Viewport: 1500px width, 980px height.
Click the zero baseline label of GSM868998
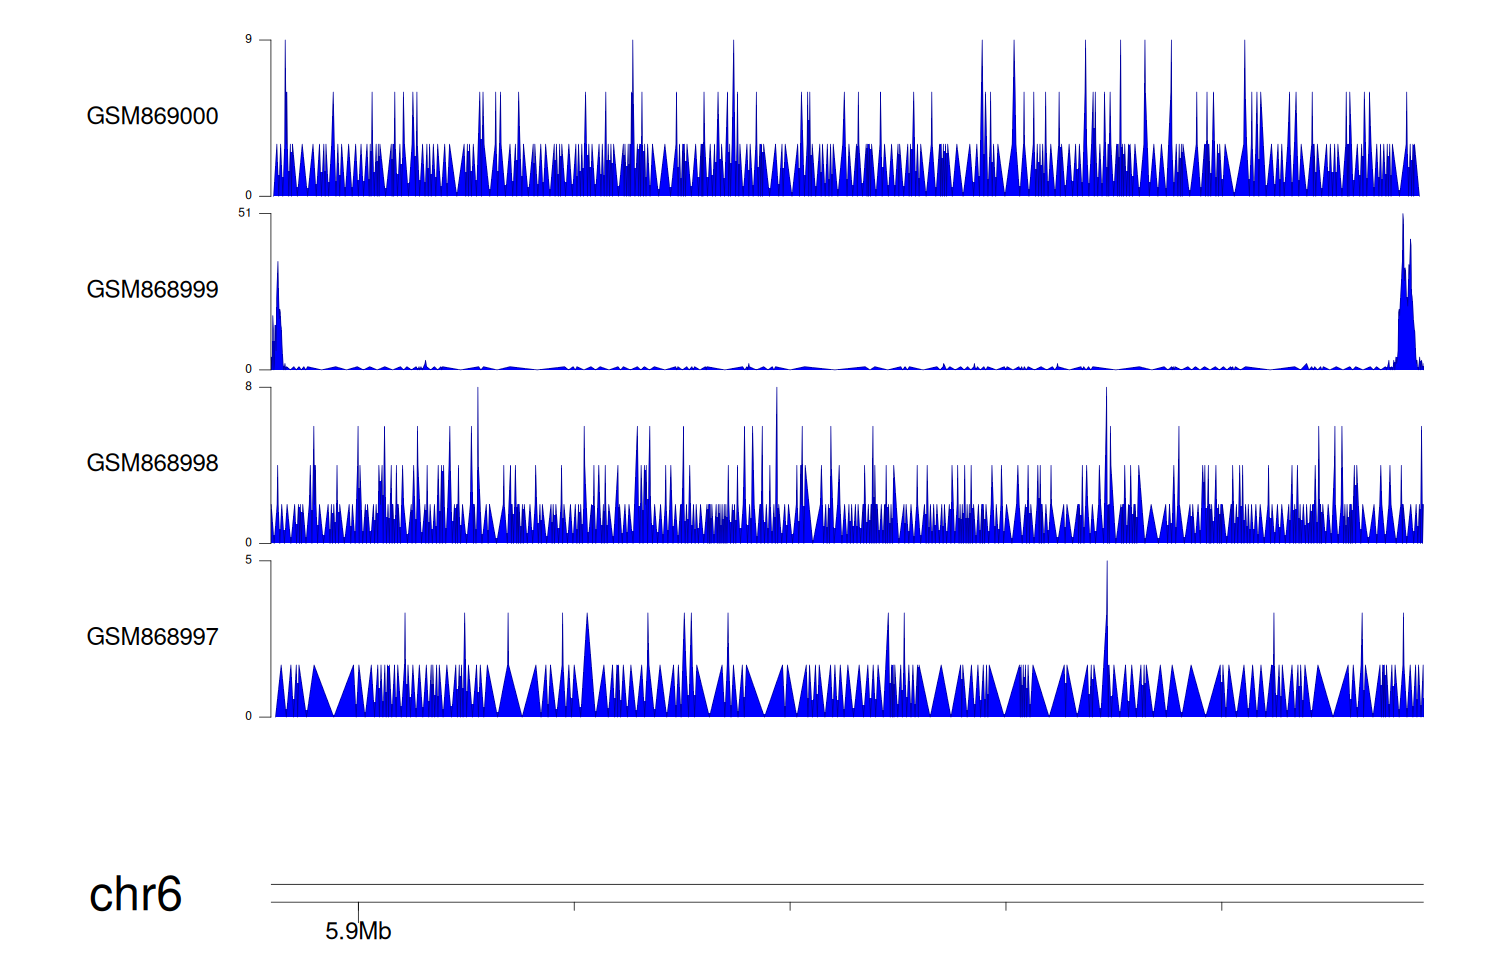tap(248, 542)
